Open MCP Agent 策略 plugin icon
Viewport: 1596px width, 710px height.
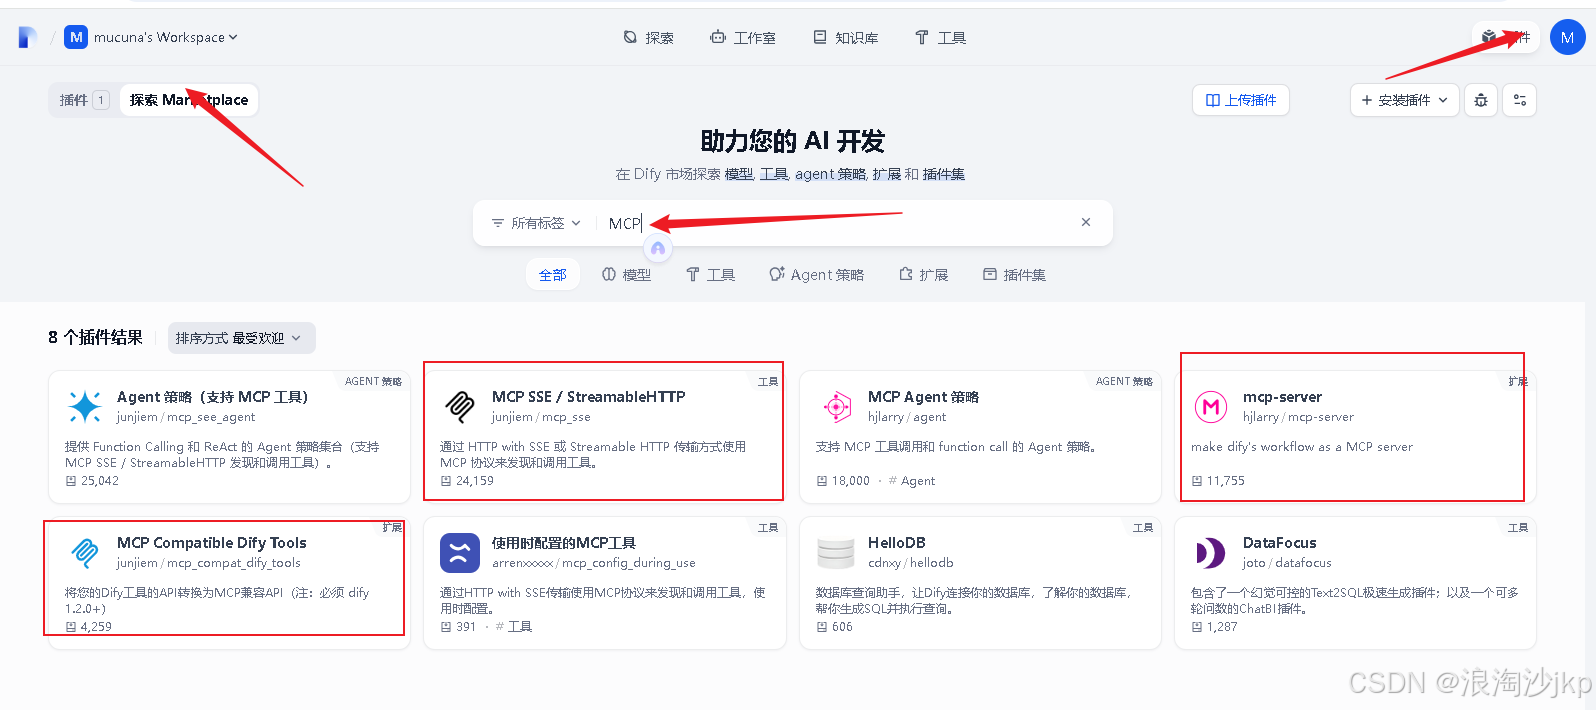point(836,407)
